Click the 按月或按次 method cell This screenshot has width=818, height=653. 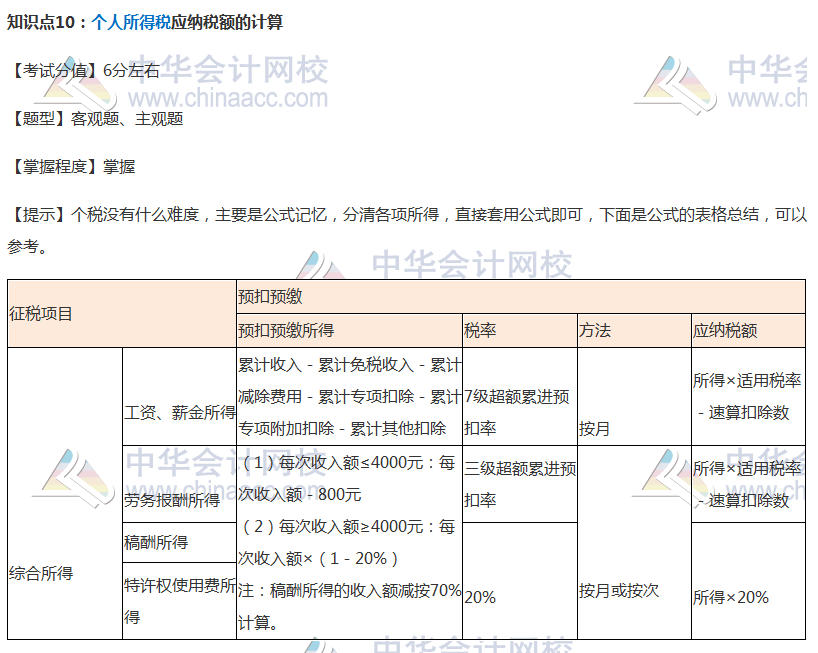pos(634,542)
